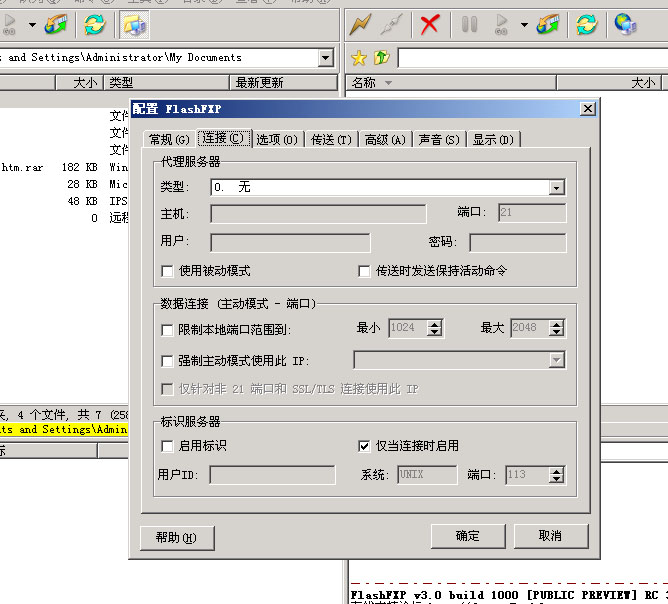This screenshot has height=604, width=668.
Task: Click the left pane switch to local browser icon
Action: tap(135, 24)
